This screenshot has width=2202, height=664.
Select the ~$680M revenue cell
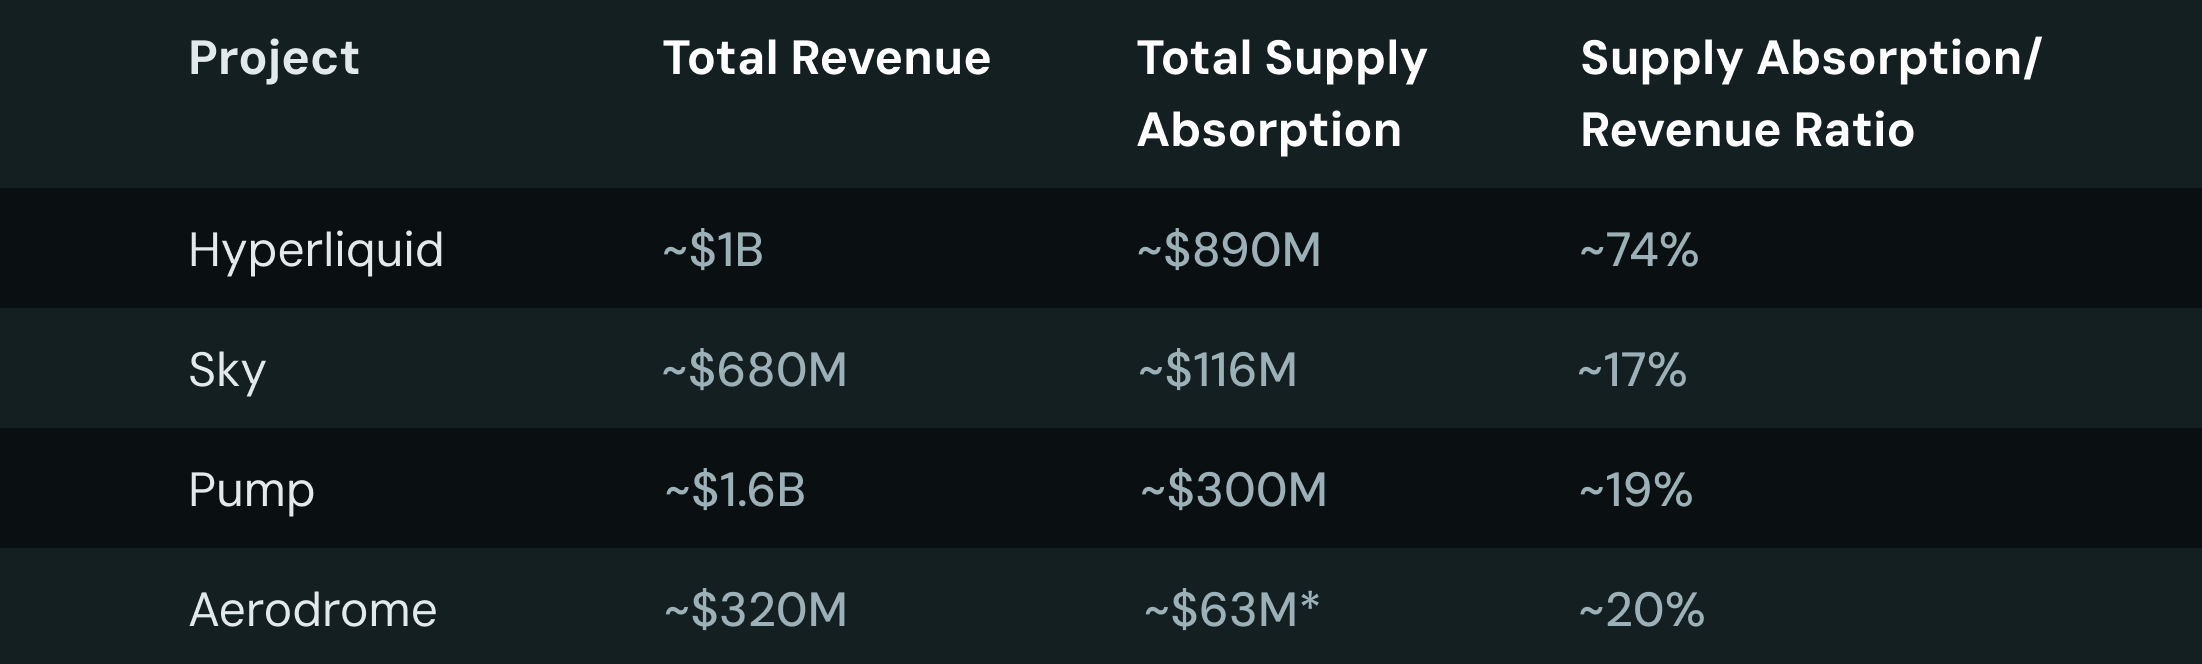pyautogui.click(x=754, y=370)
